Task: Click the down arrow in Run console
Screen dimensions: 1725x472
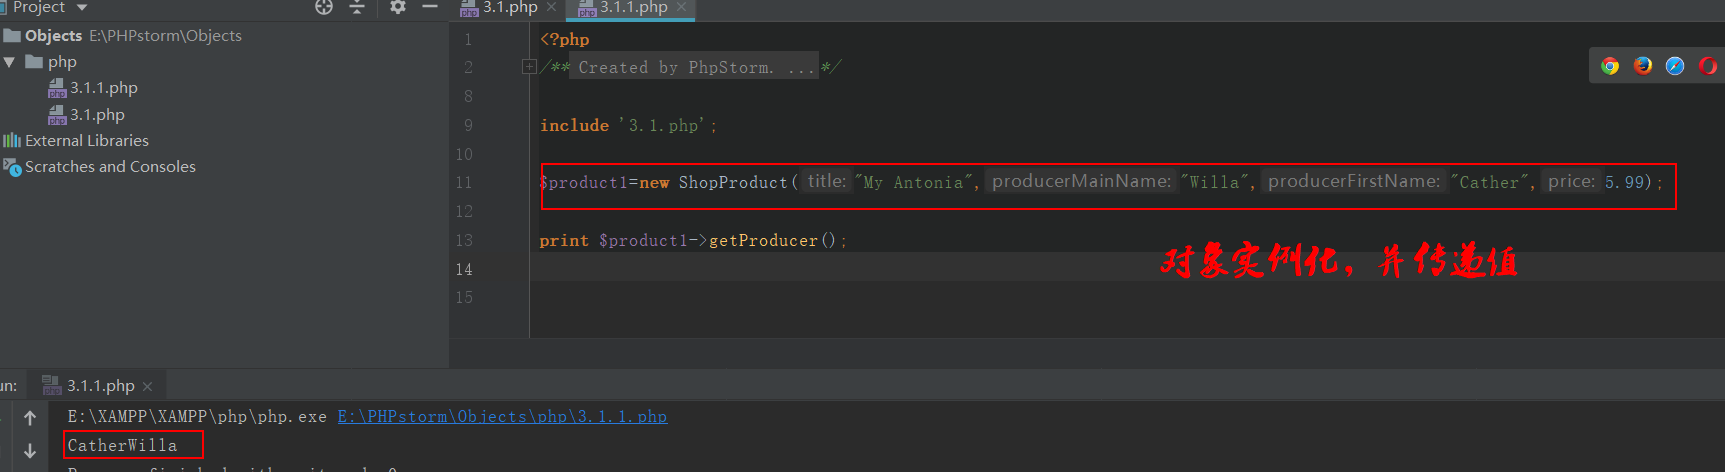Action: (30, 451)
